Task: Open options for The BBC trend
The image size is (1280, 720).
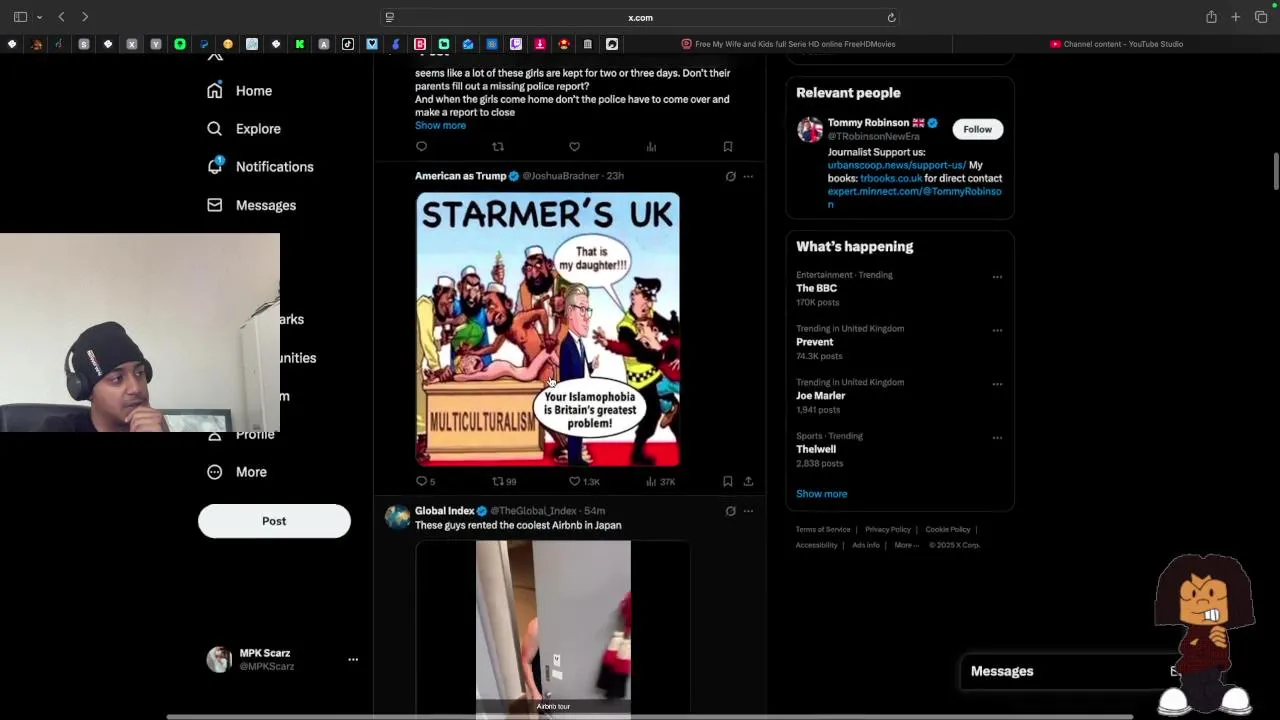Action: (x=997, y=277)
